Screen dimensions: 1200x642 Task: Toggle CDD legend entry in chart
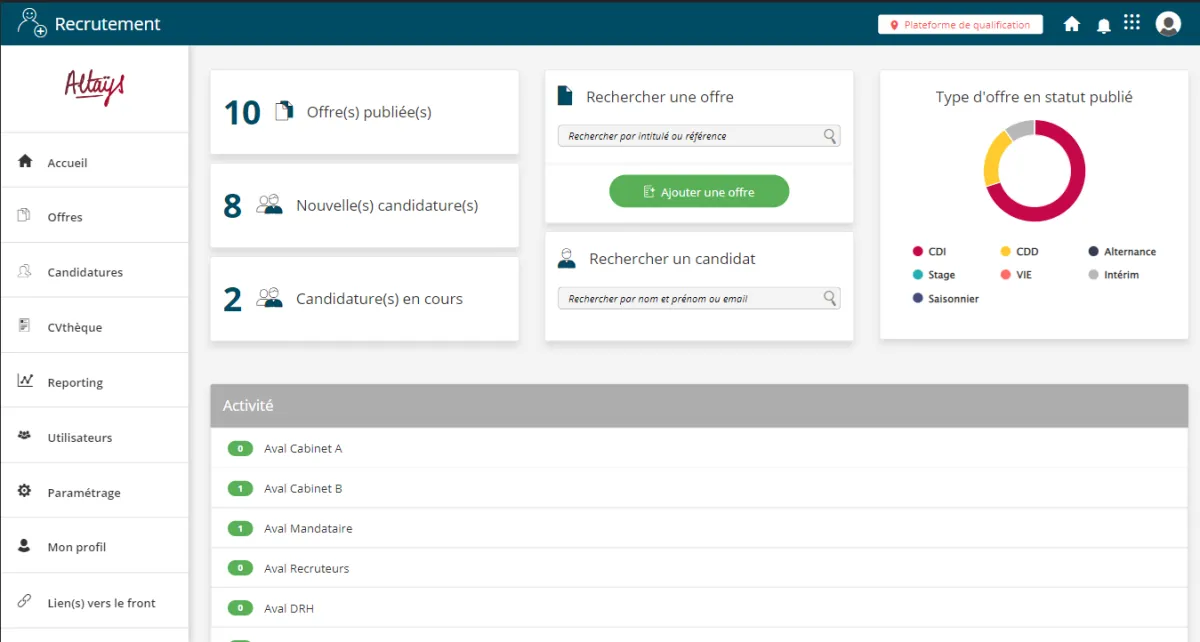tap(1020, 252)
